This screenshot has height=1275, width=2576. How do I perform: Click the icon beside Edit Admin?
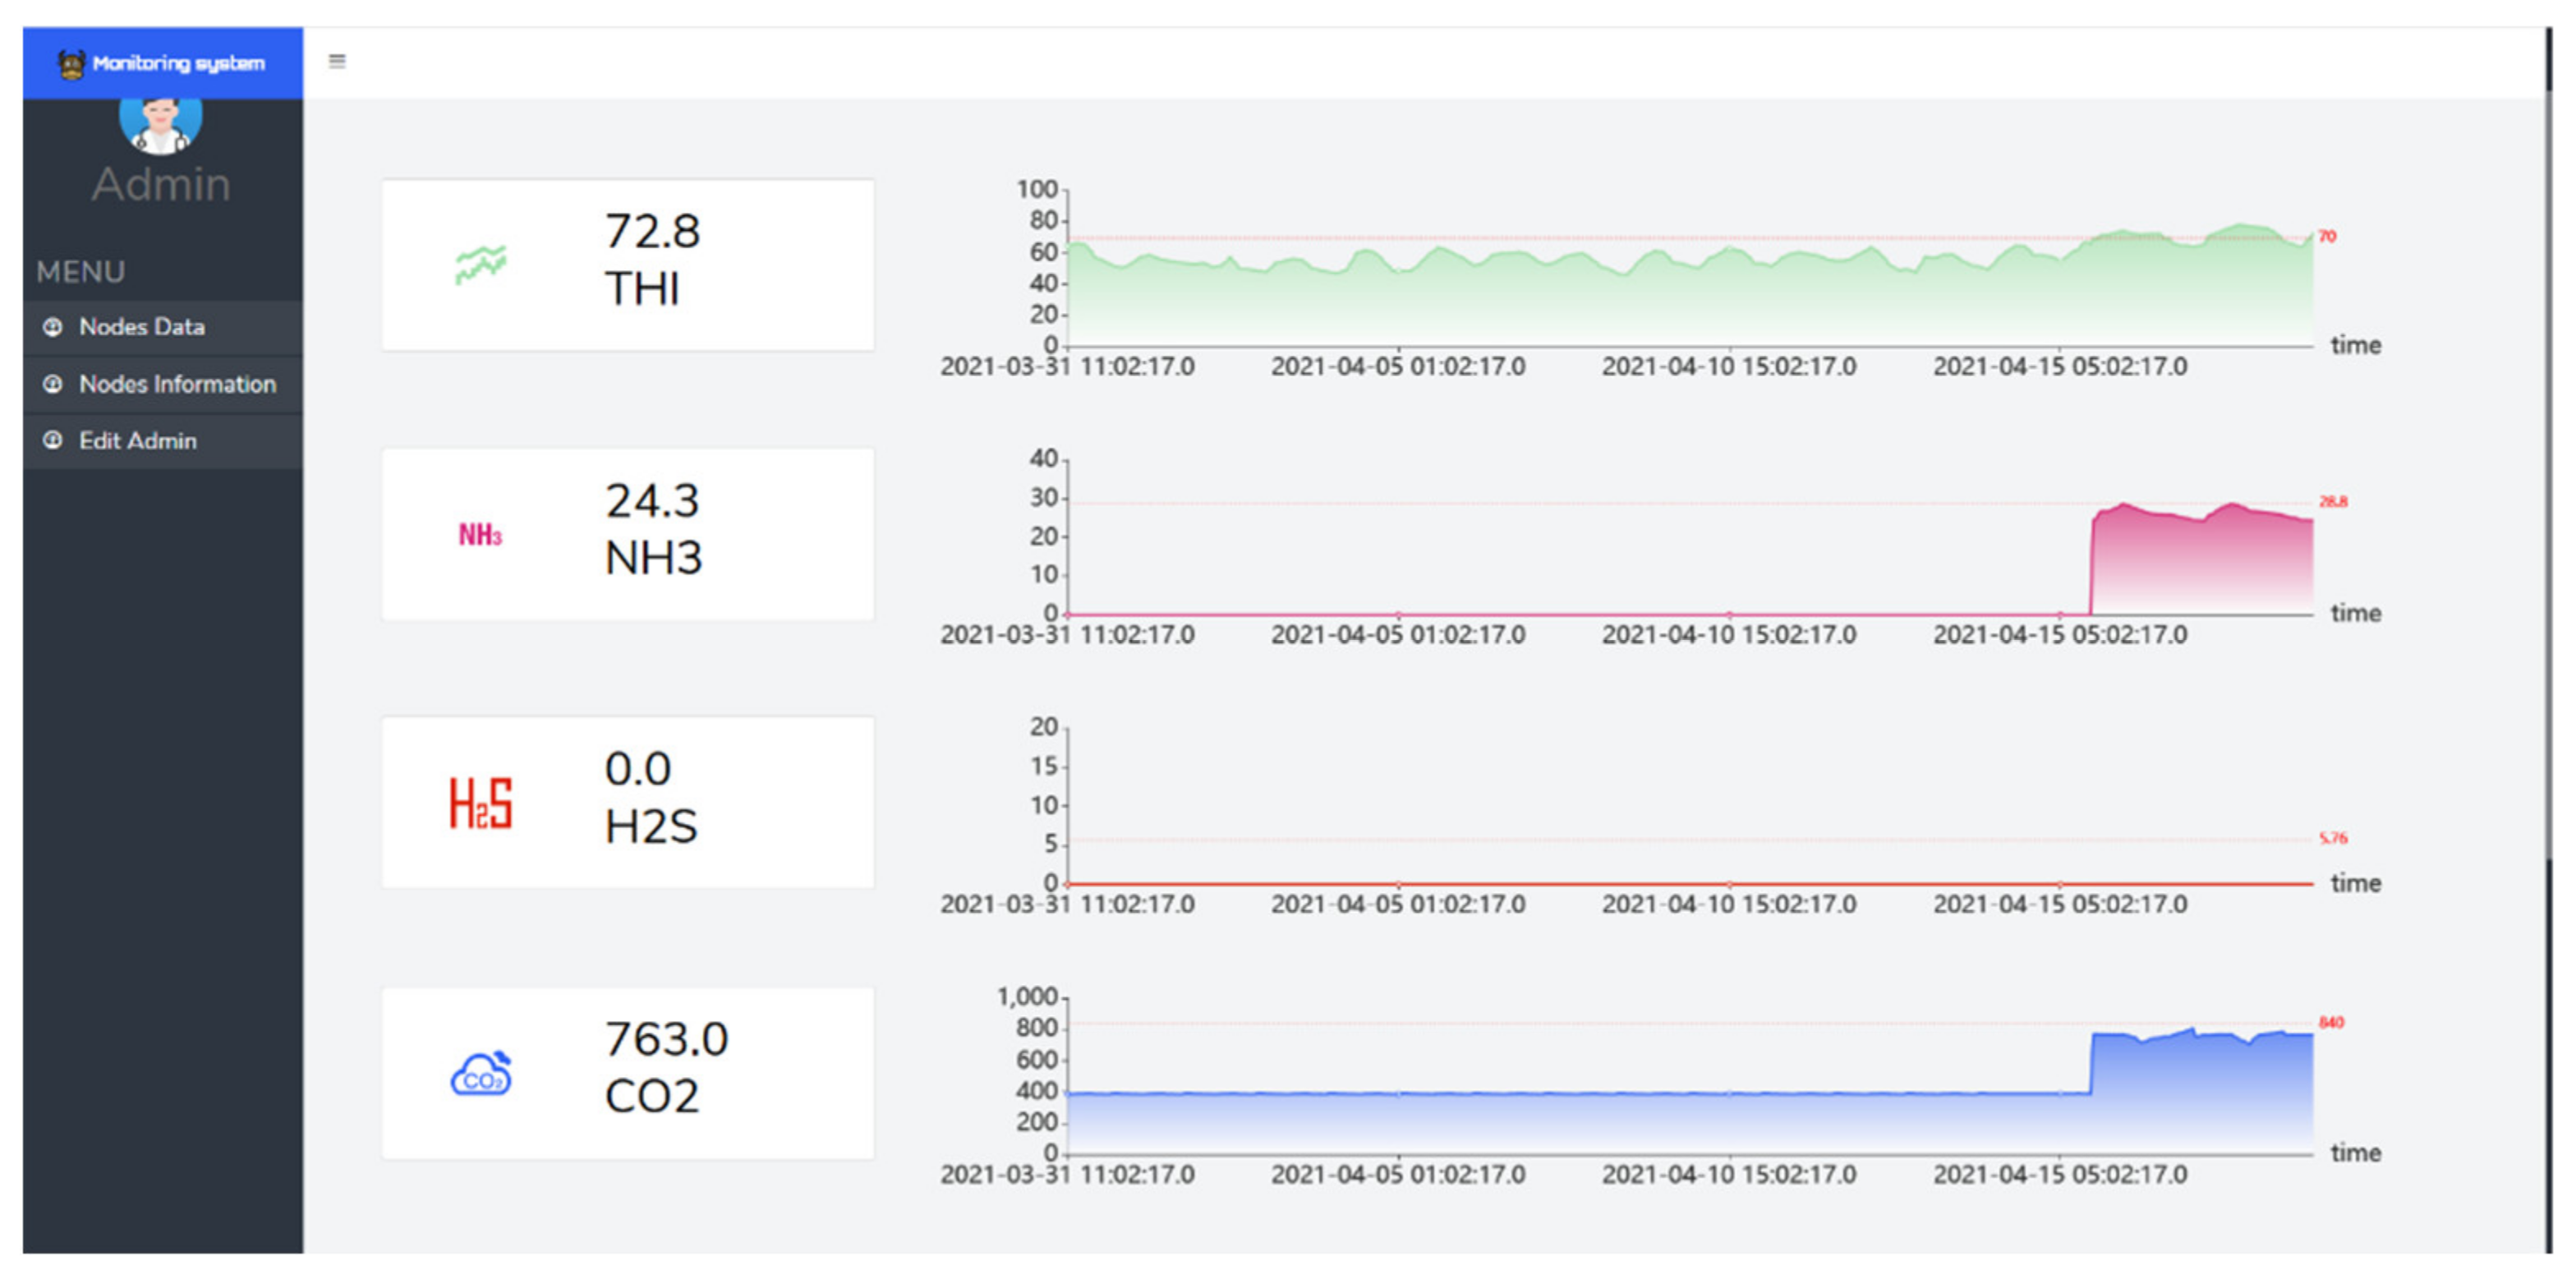click(53, 441)
